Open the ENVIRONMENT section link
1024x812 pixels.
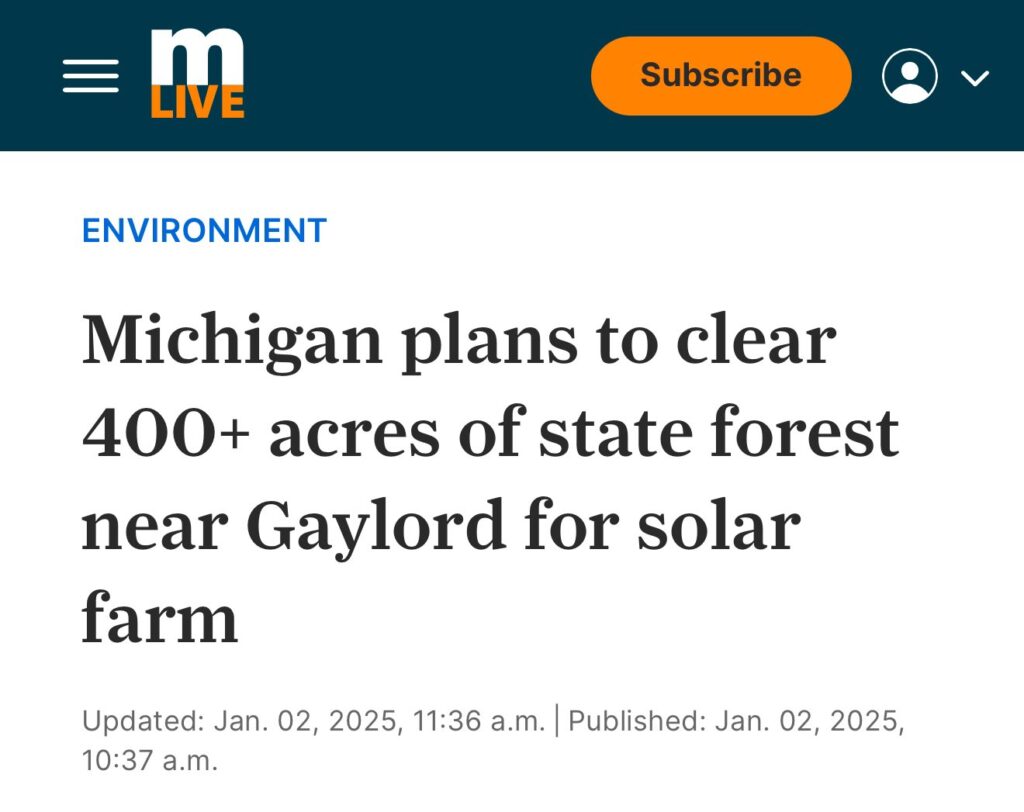tap(204, 231)
